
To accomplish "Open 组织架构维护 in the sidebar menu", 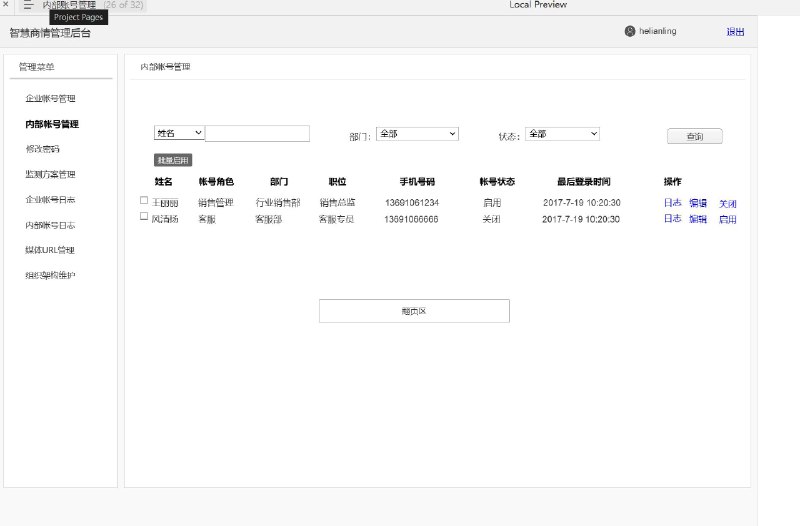I will (51, 275).
